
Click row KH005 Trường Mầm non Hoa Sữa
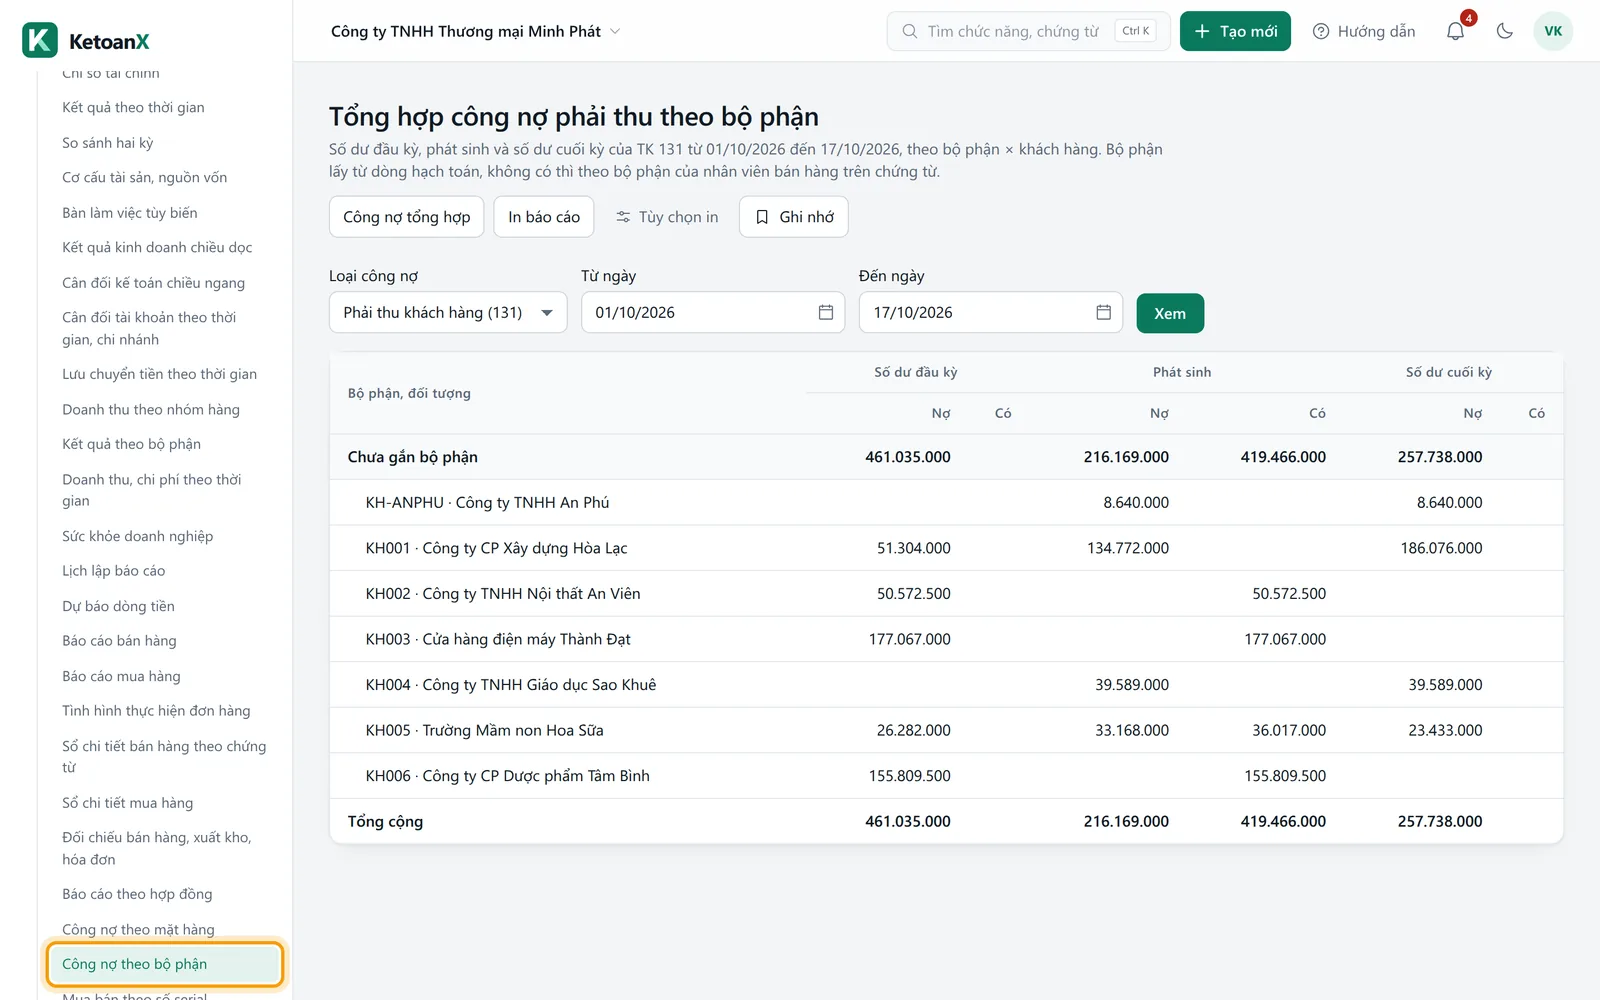pyautogui.click(x=946, y=730)
